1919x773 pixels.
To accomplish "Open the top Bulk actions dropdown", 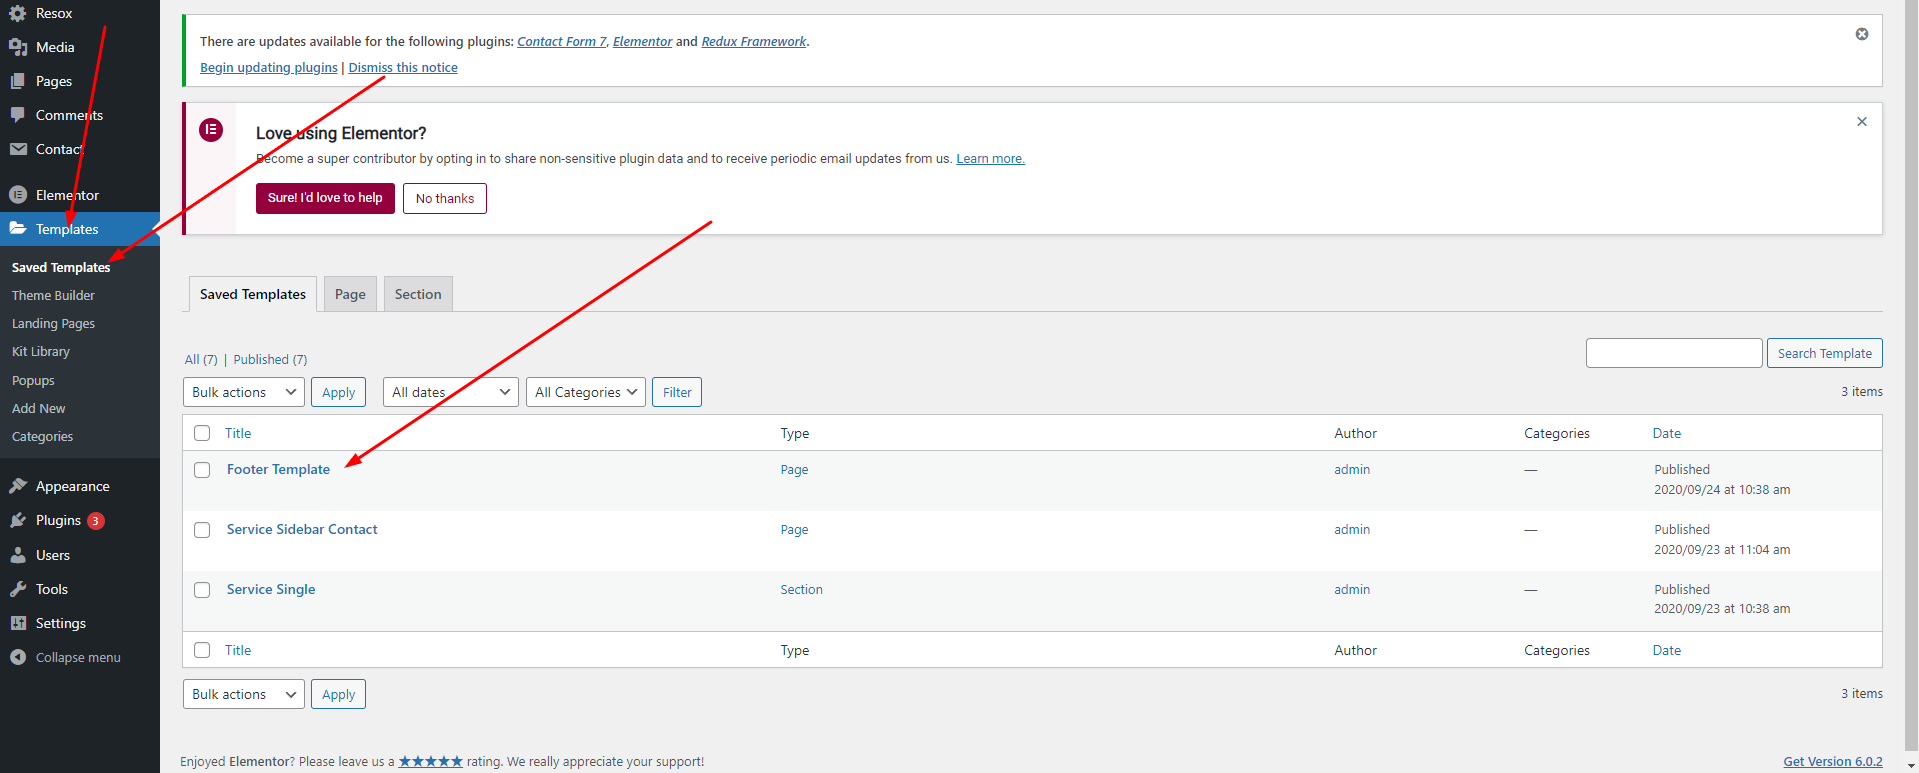I will (x=244, y=392).
